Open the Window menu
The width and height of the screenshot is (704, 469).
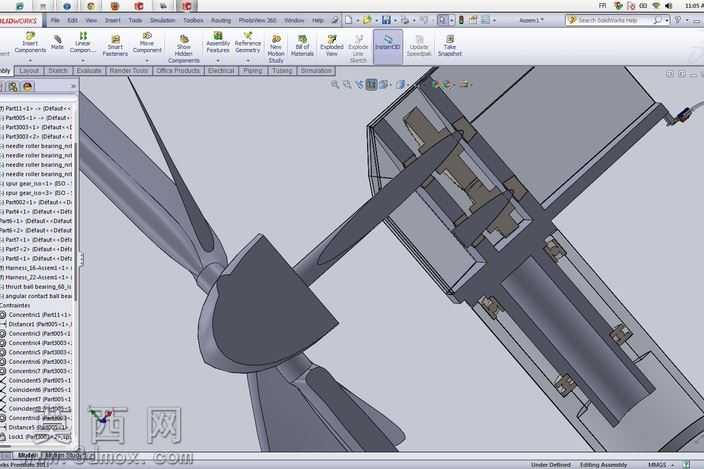point(294,20)
